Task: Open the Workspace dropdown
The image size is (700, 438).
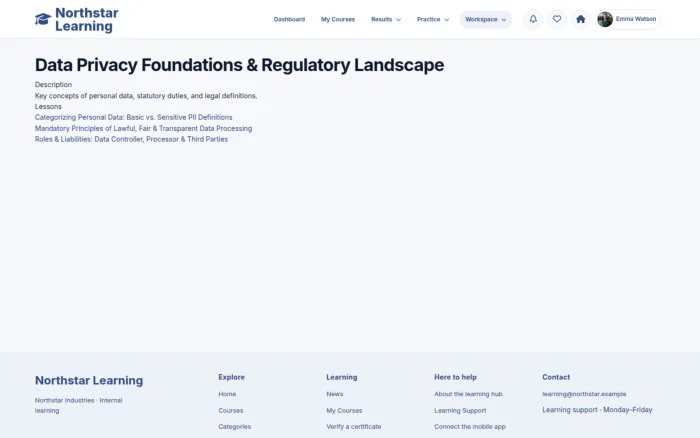Action: coord(486,19)
